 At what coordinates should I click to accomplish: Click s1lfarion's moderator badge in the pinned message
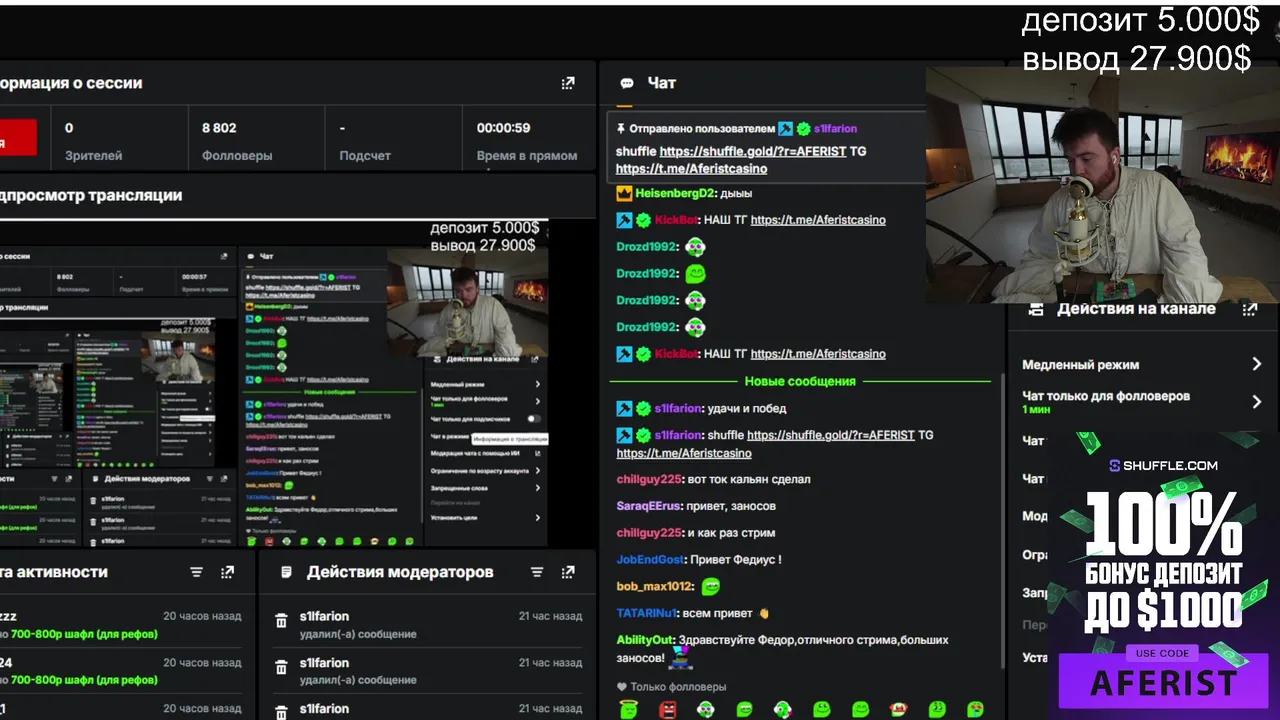785,128
